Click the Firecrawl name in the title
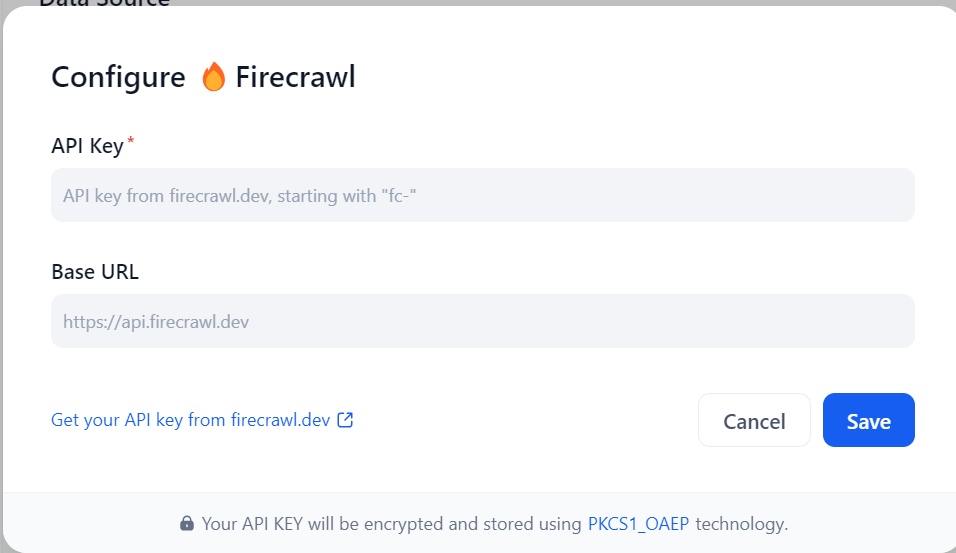Viewport: 956px width, 553px height. [x=295, y=77]
